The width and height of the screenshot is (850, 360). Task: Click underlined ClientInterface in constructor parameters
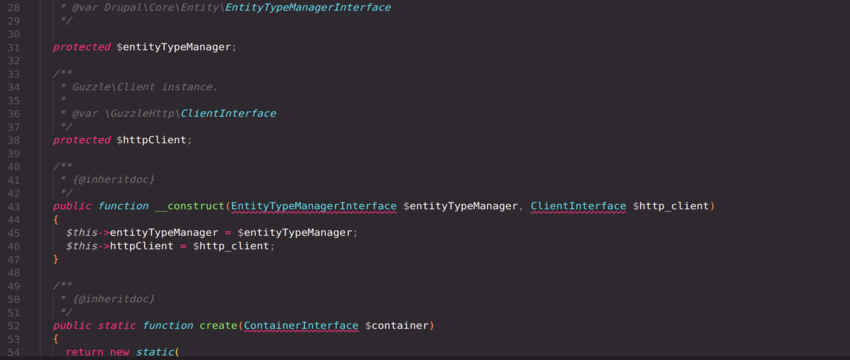pyautogui.click(x=578, y=207)
